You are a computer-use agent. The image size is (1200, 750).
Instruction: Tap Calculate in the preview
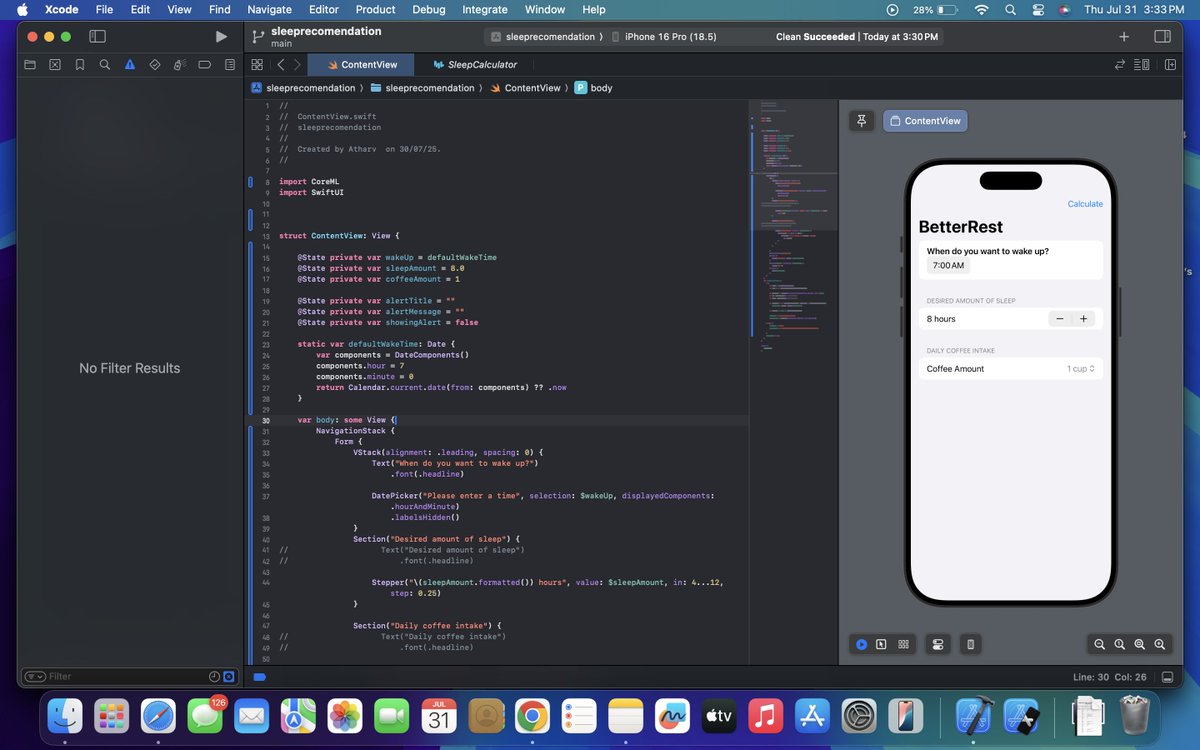click(1085, 204)
